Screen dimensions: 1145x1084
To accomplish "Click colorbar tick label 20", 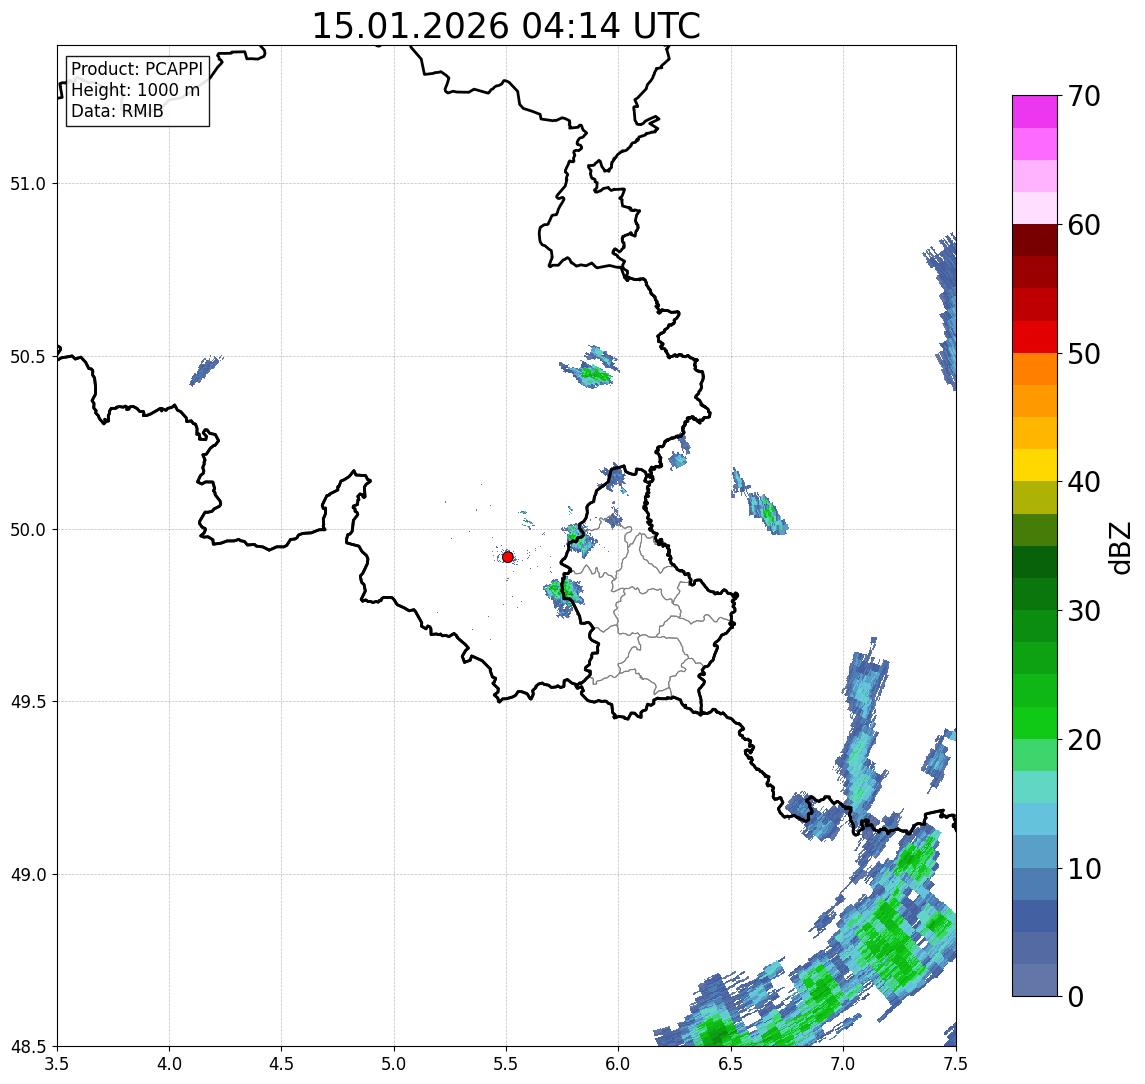I will [x=1084, y=740].
